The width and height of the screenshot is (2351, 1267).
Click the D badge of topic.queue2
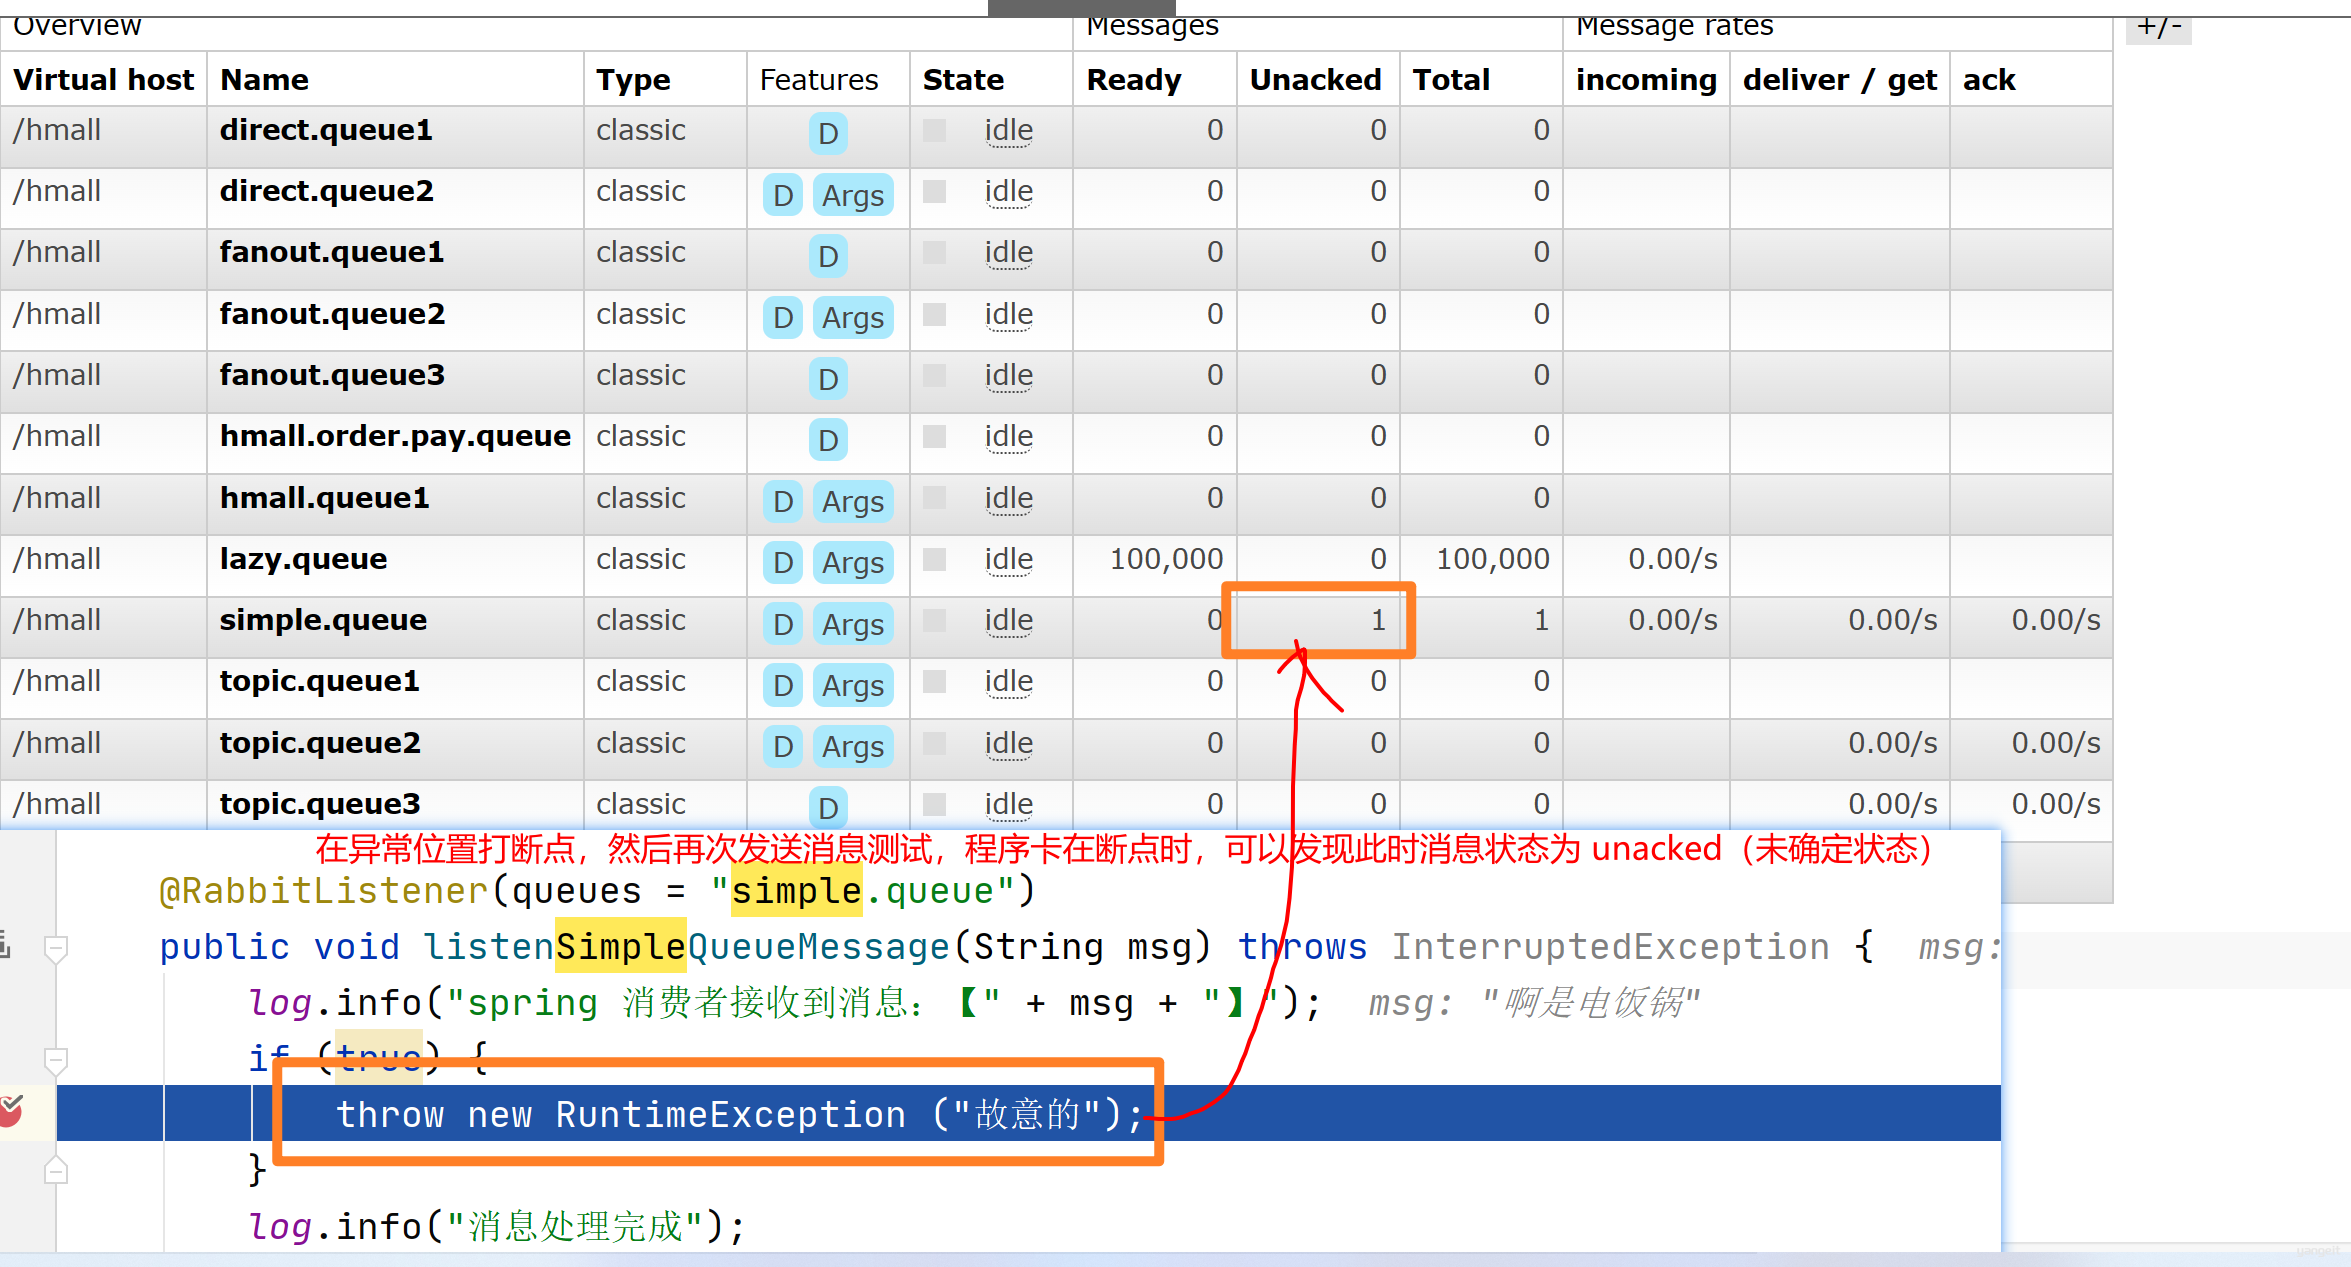coord(783,746)
